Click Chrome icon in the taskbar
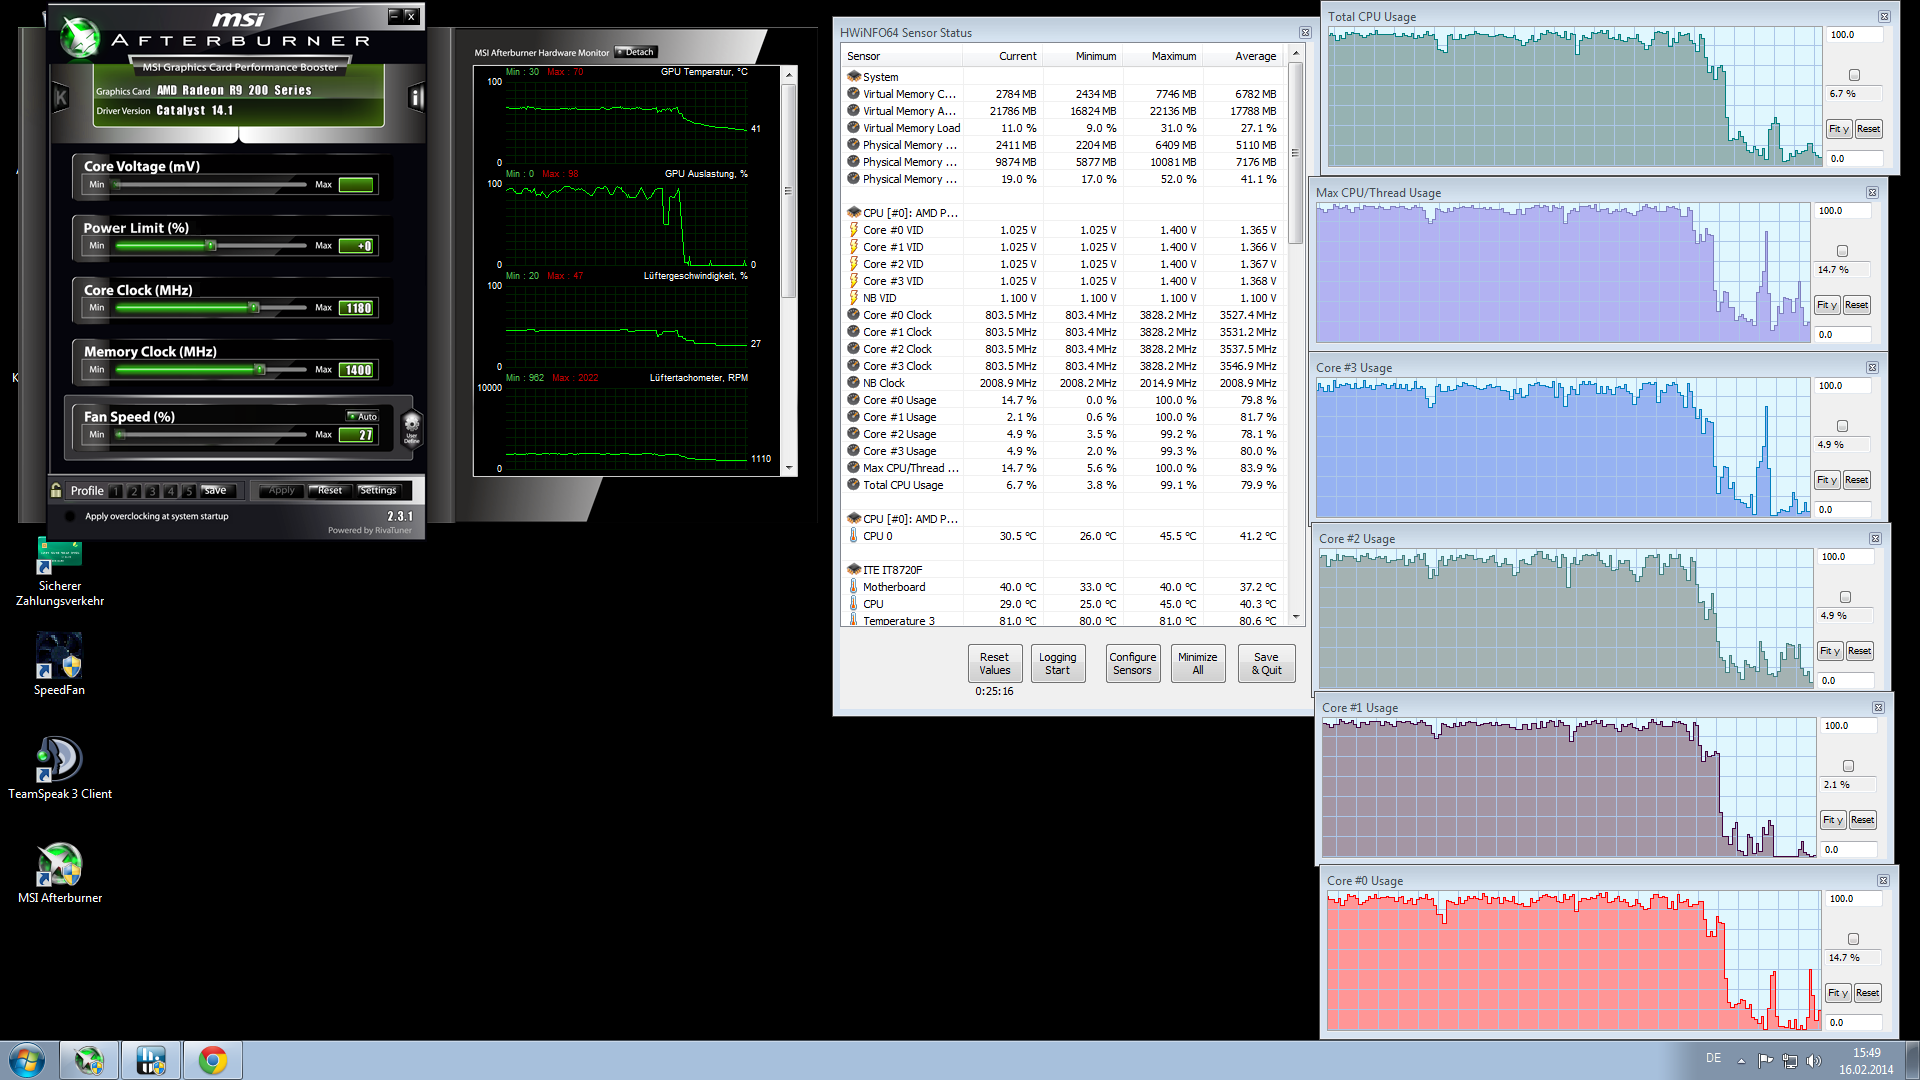The height and width of the screenshot is (1080, 1920). pos(212,1060)
